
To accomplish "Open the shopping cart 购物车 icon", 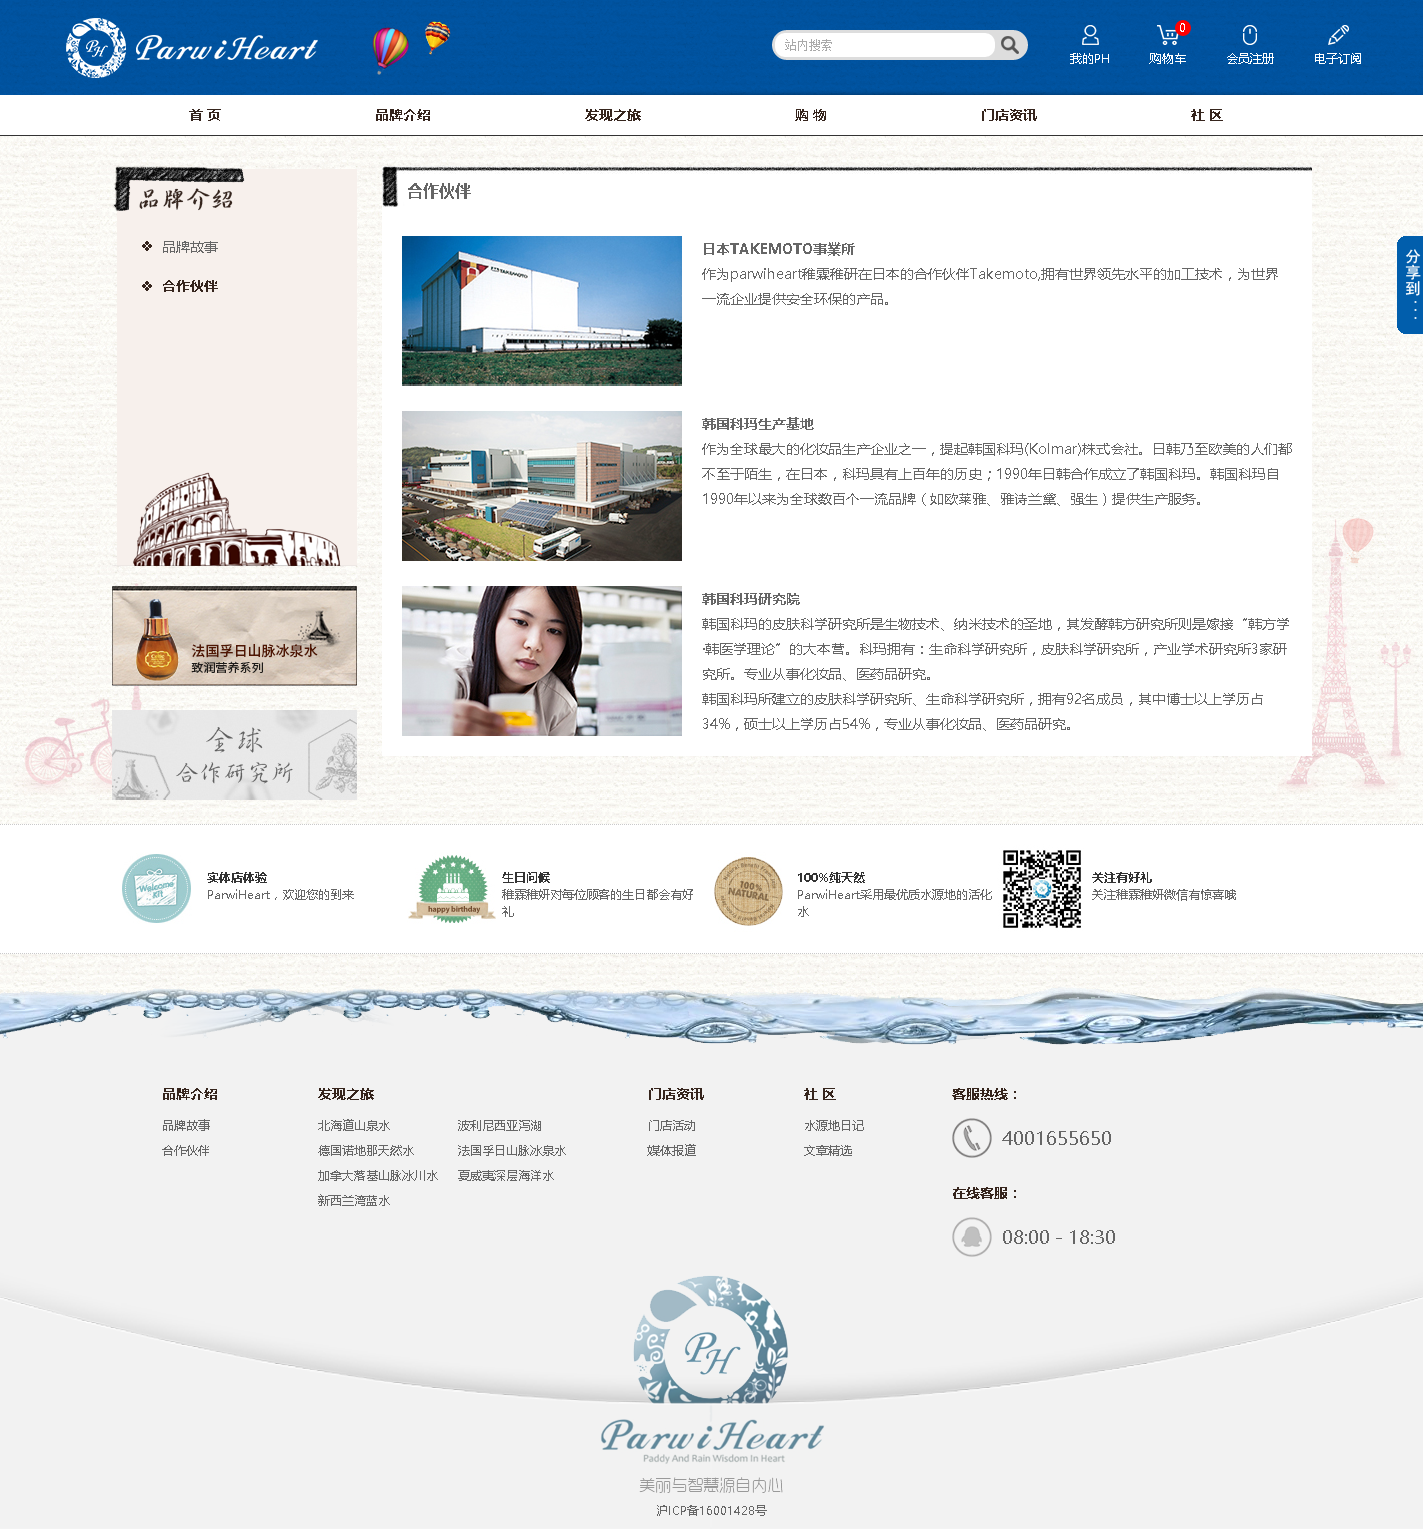I will pos(1167,37).
